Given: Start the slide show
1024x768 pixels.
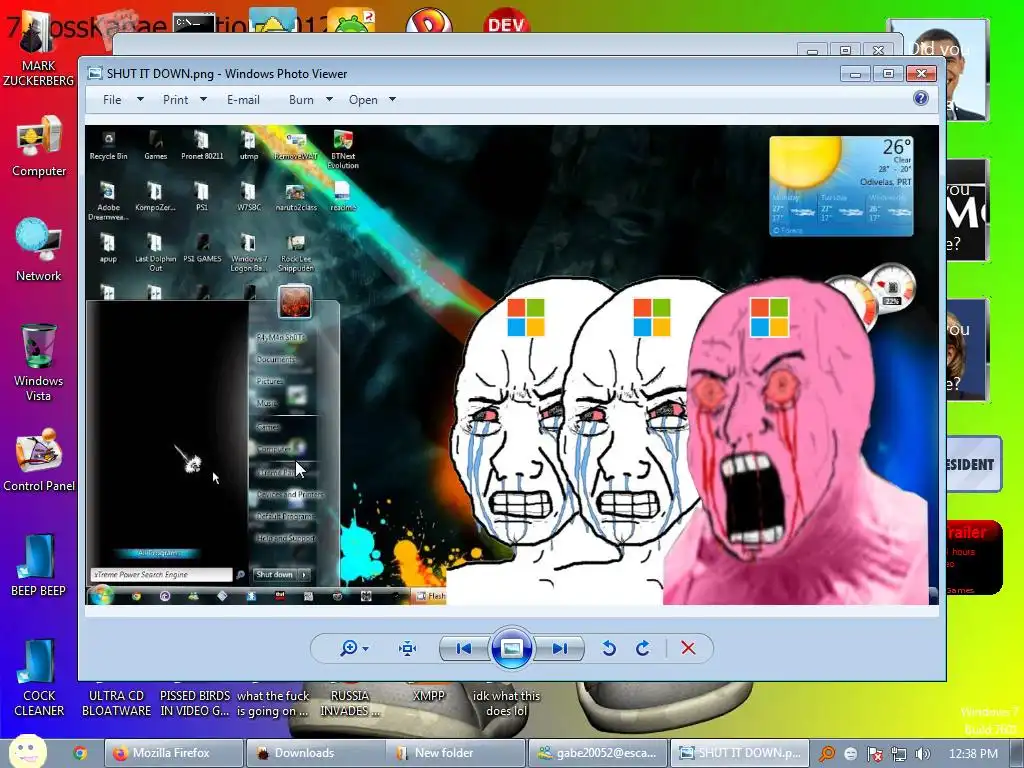Looking at the screenshot, I should pyautogui.click(x=511, y=648).
